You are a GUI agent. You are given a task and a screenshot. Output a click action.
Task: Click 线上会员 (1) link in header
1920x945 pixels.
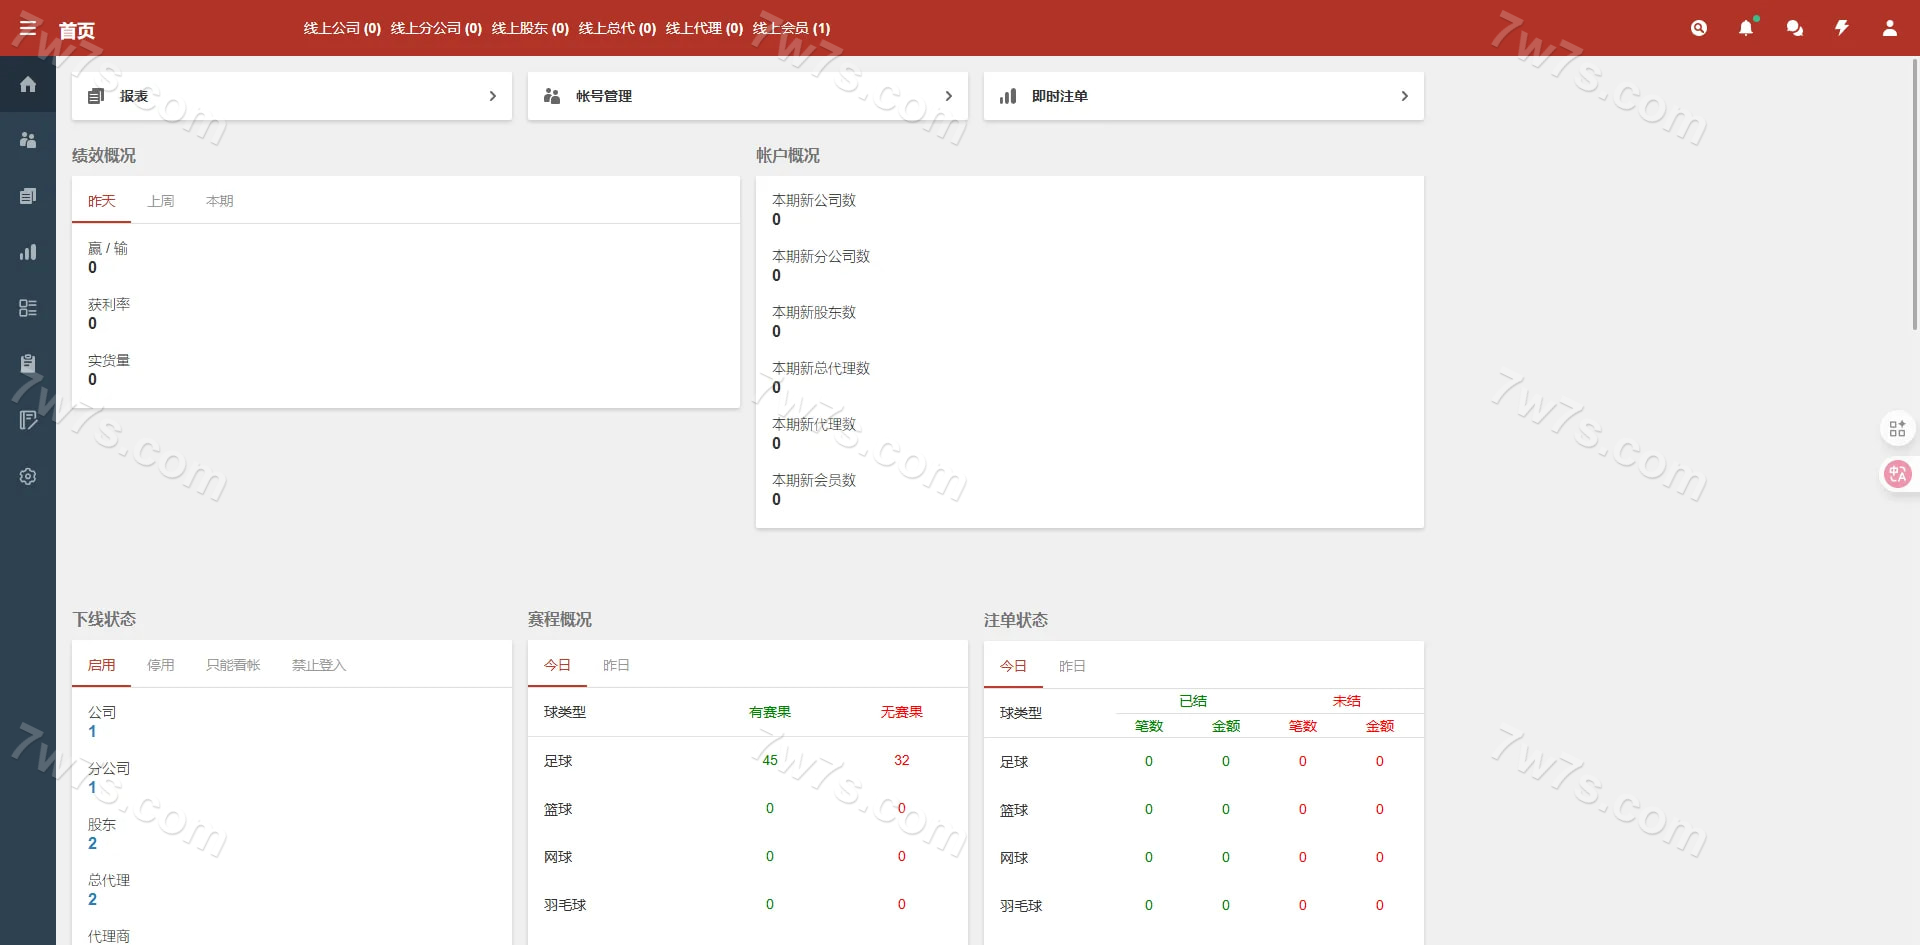[791, 28]
